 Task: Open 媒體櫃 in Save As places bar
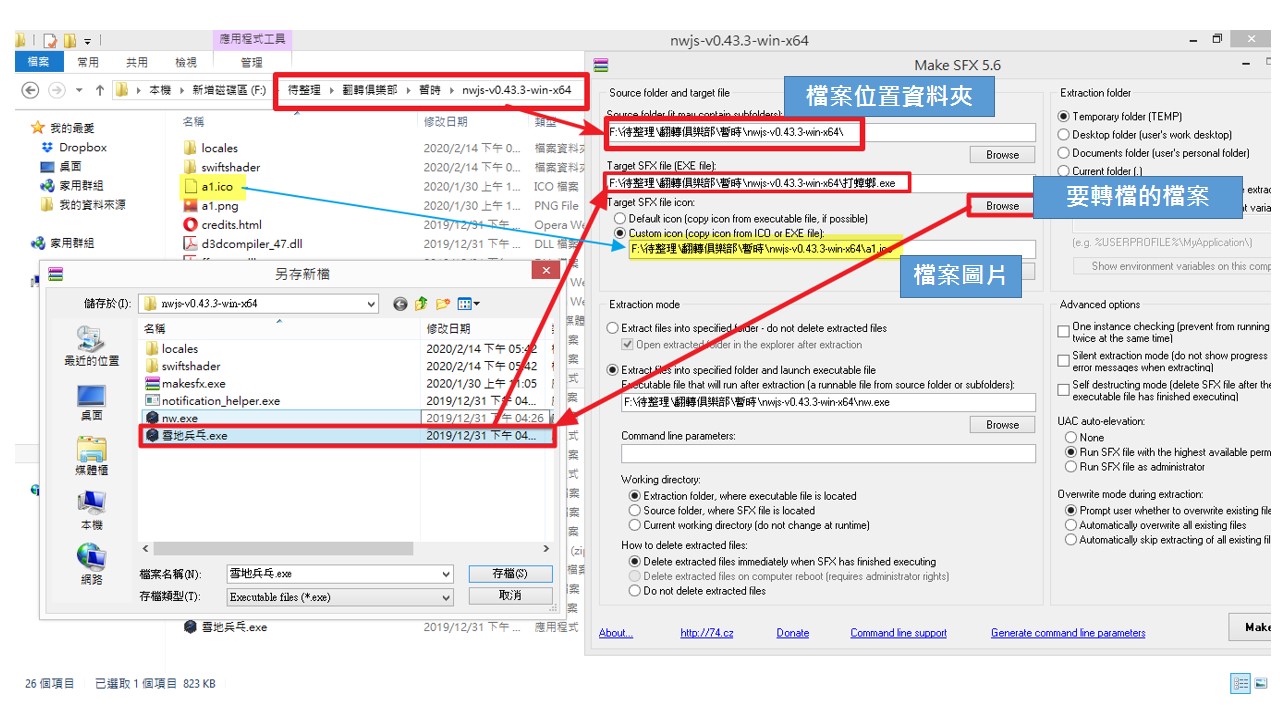(x=91, y=456)
